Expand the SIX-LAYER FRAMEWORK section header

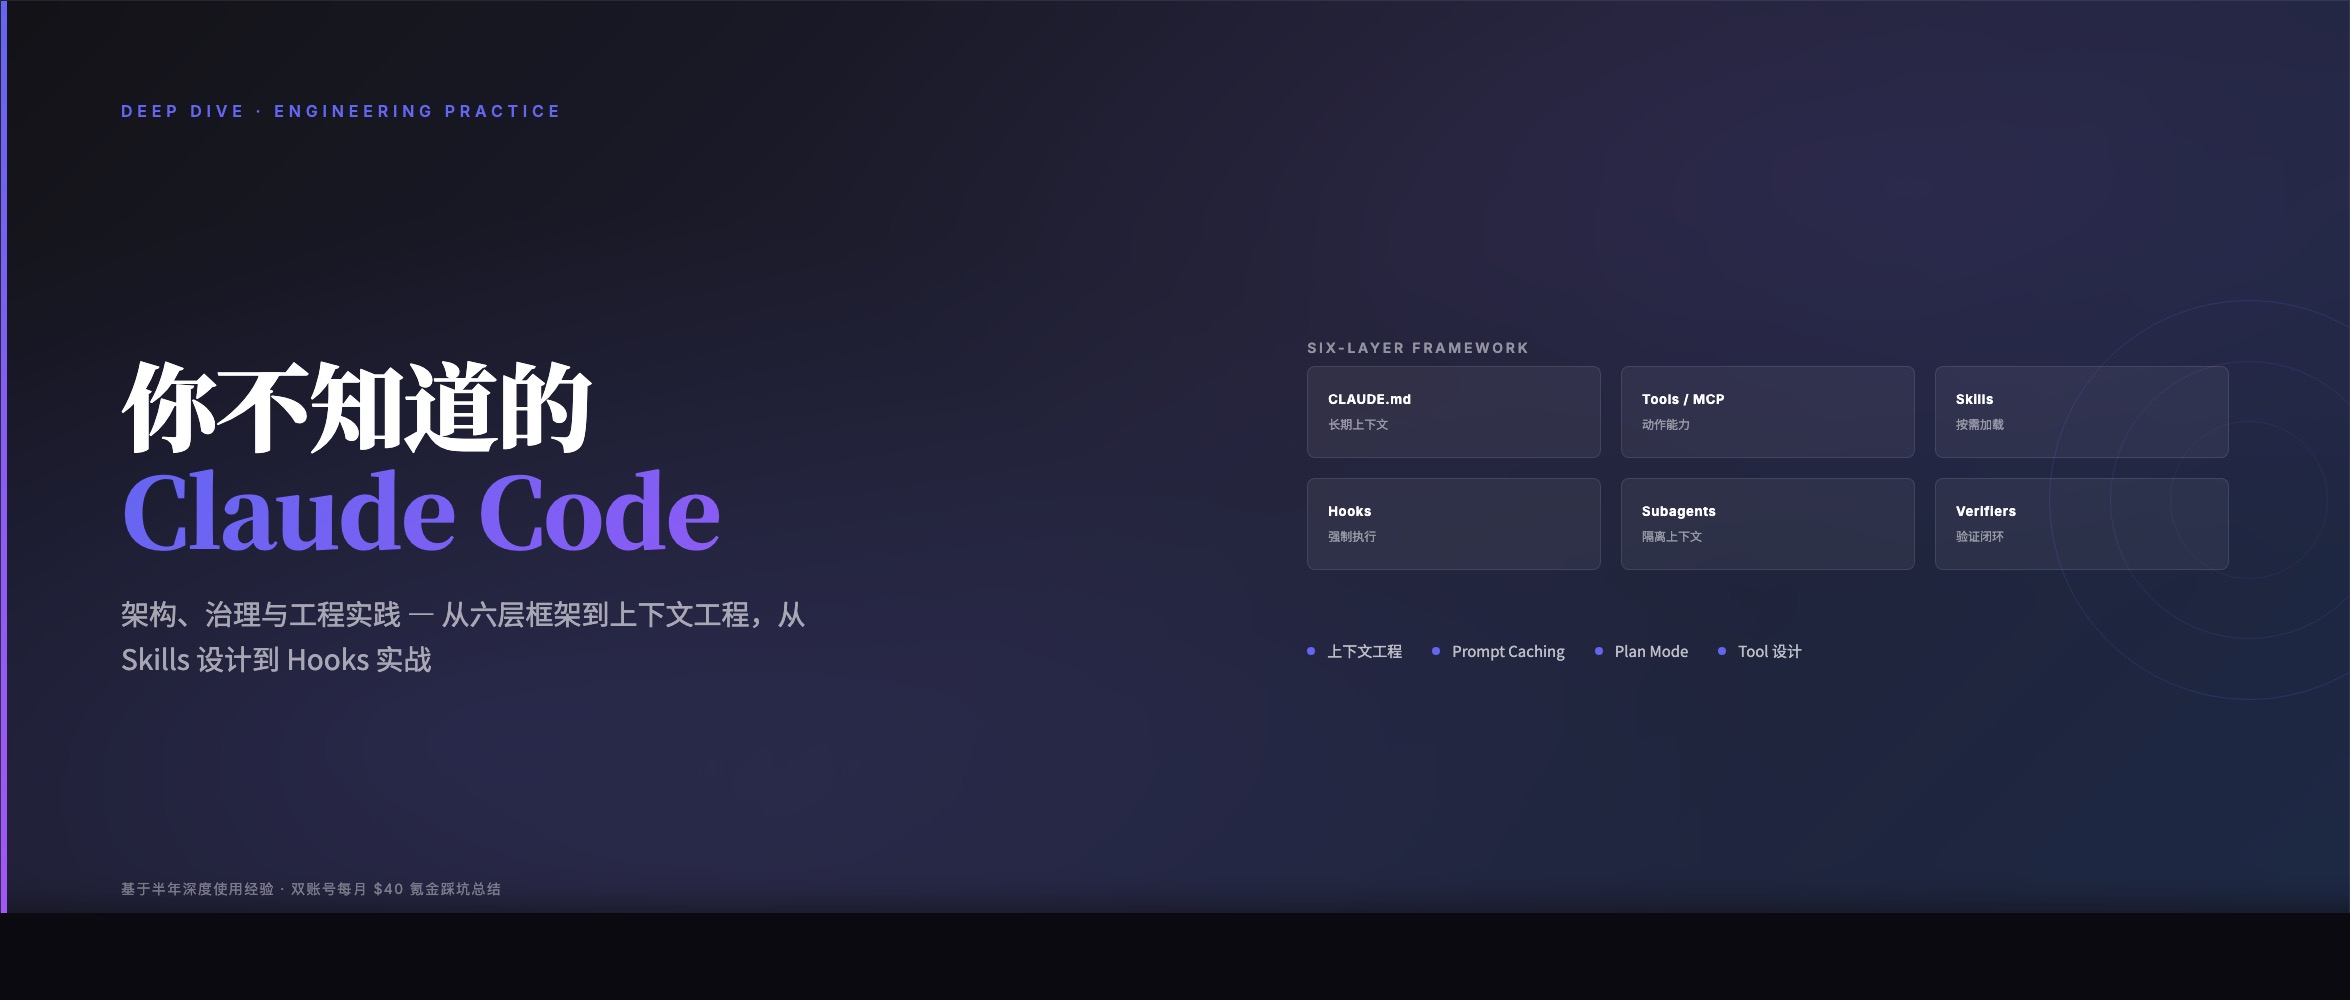coord(1417,347)
